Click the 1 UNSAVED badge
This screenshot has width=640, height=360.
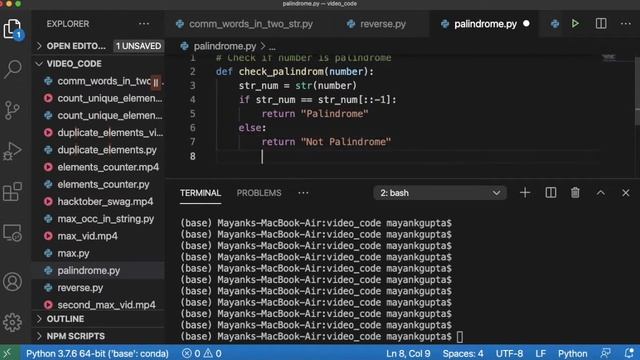pyautogui.click(x=138, y=46)
